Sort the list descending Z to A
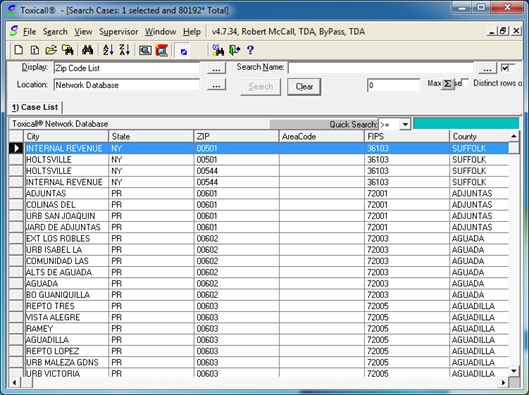This screenshot has width=529, height=395. click(124, 50)
